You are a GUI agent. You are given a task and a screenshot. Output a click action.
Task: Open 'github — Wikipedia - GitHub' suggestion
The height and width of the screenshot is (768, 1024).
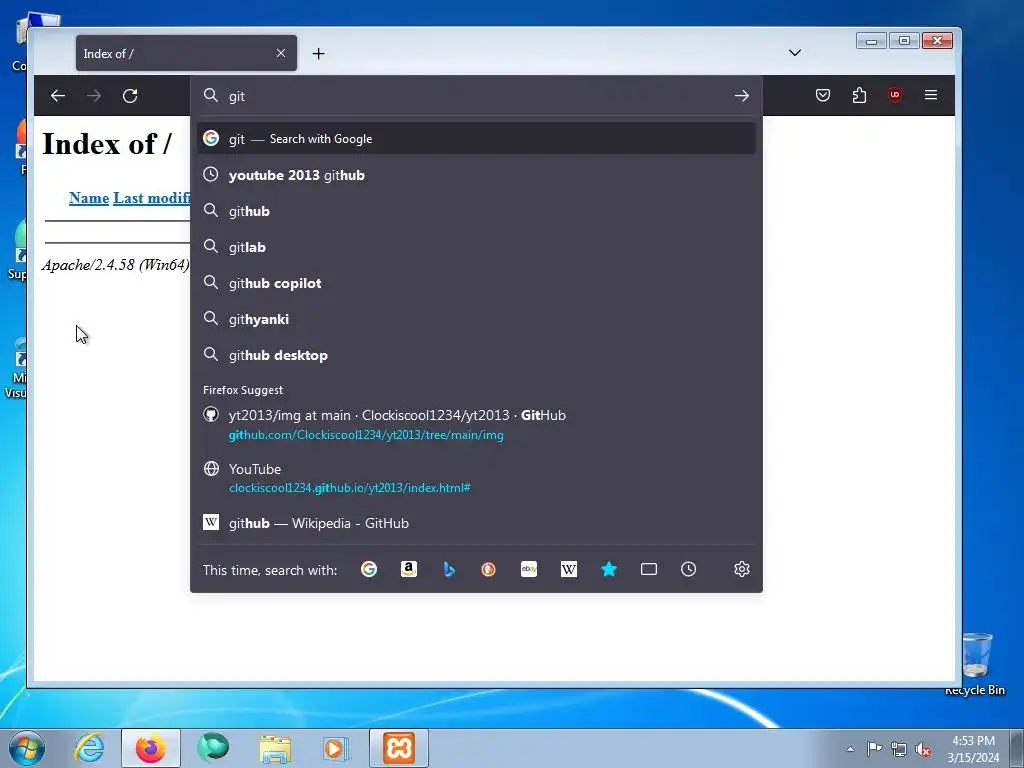476,523
